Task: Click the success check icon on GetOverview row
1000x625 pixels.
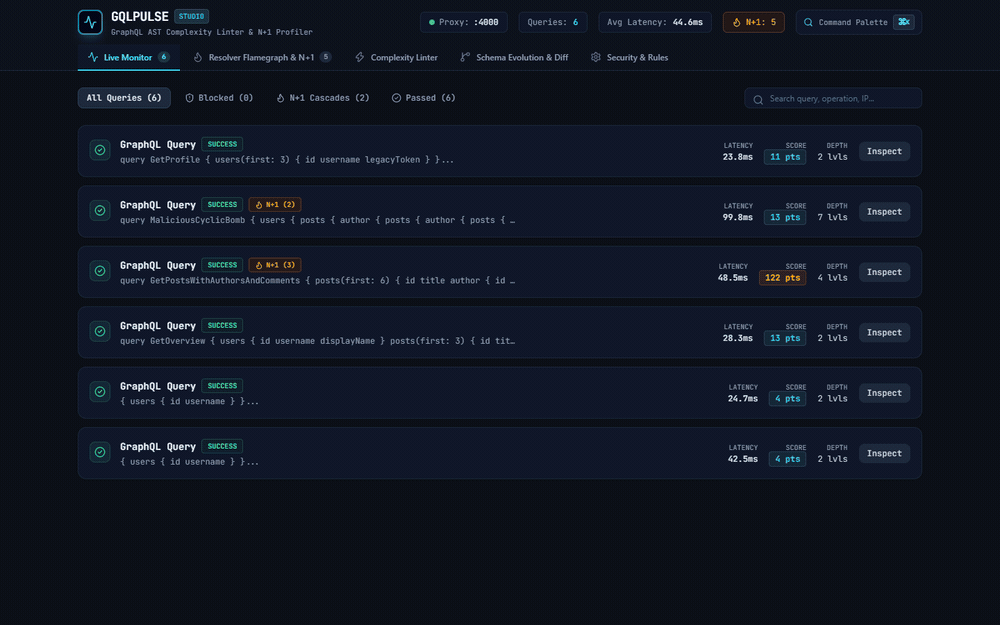Action: point(100,332)
